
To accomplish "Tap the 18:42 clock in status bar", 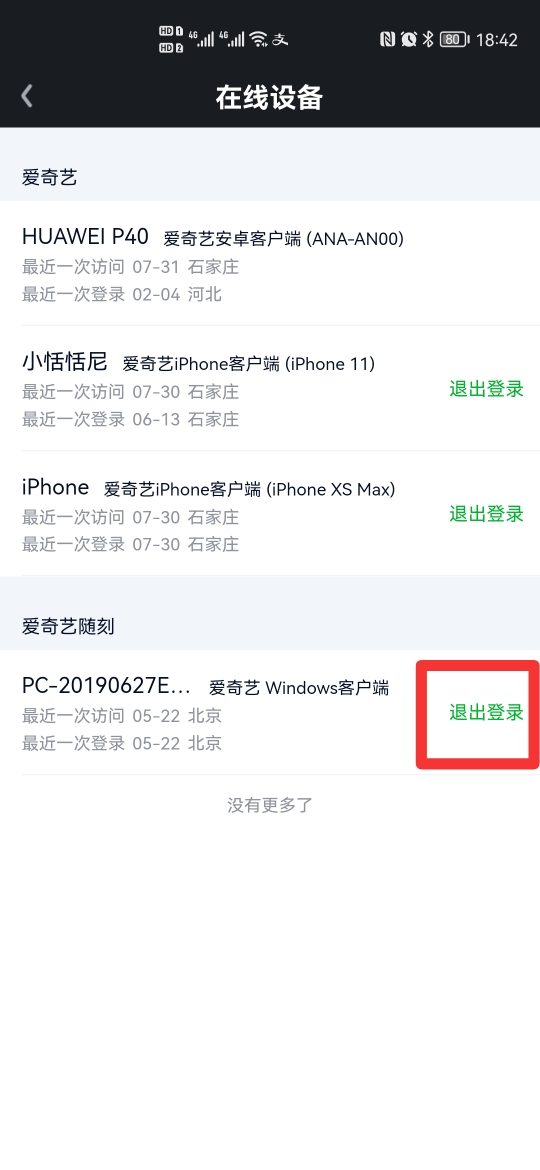I will [496, 40].
